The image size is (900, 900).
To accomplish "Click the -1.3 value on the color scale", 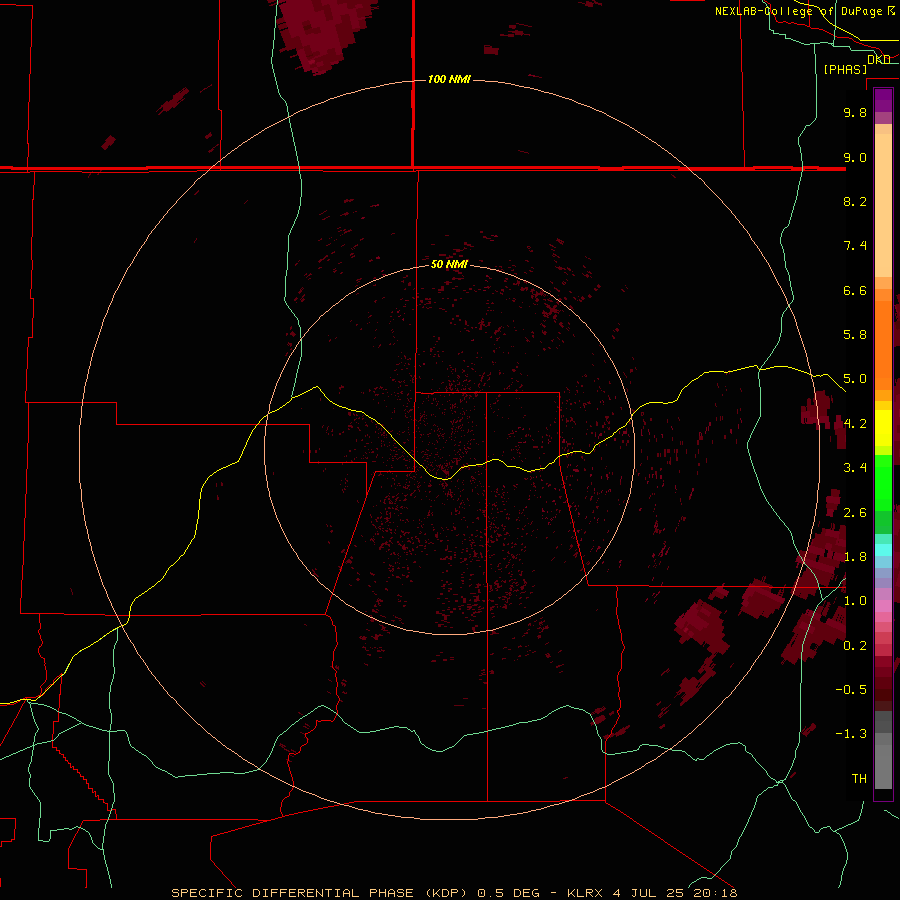I will point(851,734).
